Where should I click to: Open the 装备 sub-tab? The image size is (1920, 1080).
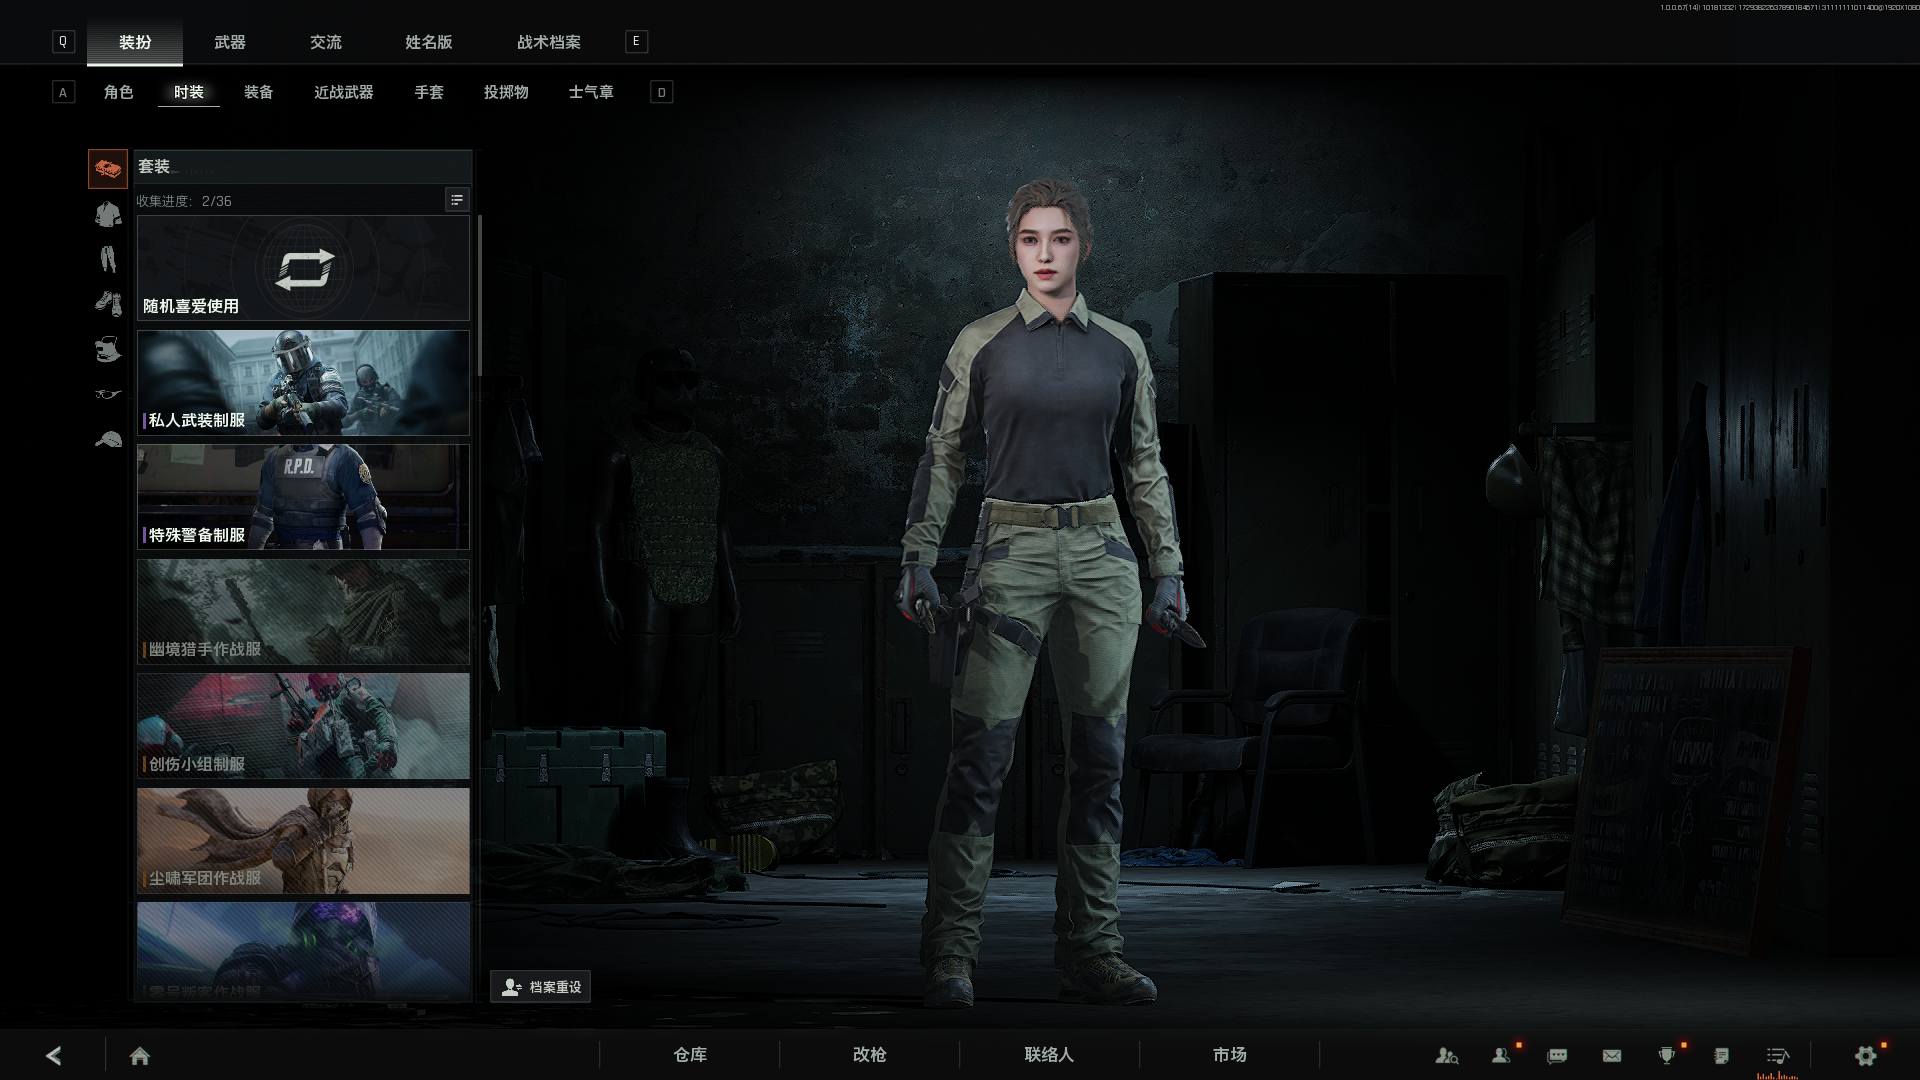click(x=259, y=92)
